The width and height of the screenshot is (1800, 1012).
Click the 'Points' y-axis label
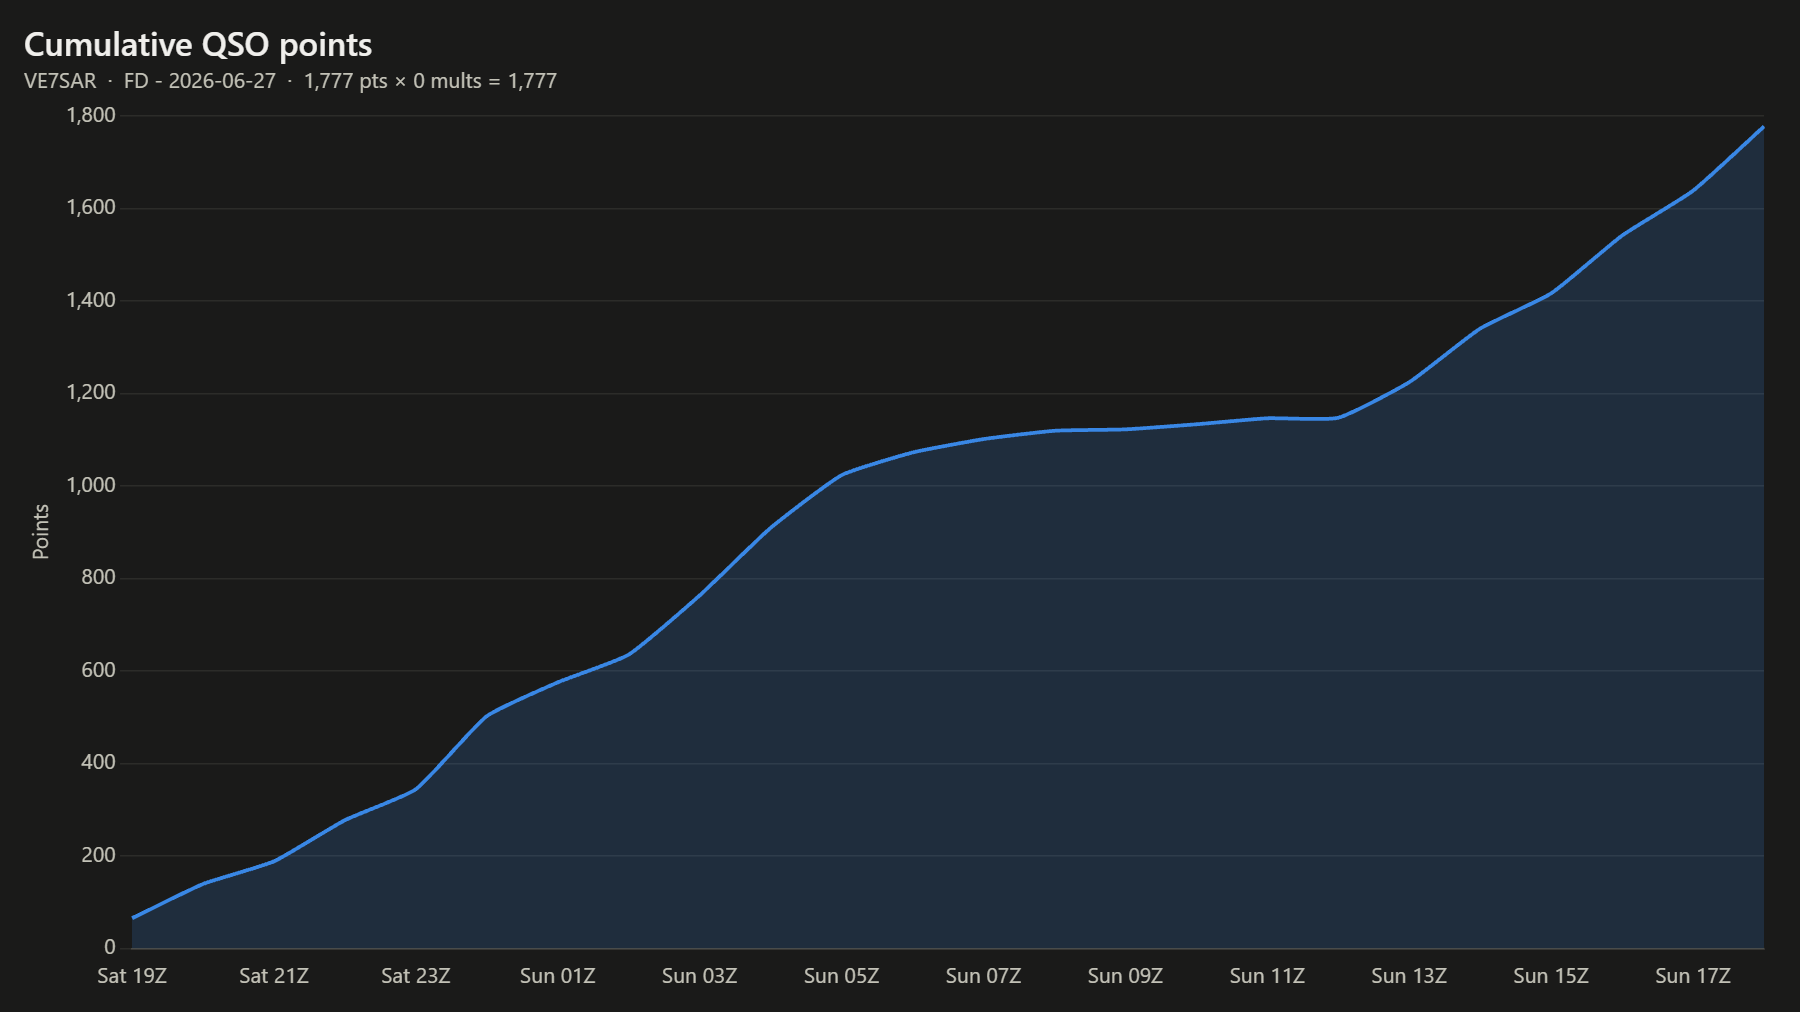(41, 531)
